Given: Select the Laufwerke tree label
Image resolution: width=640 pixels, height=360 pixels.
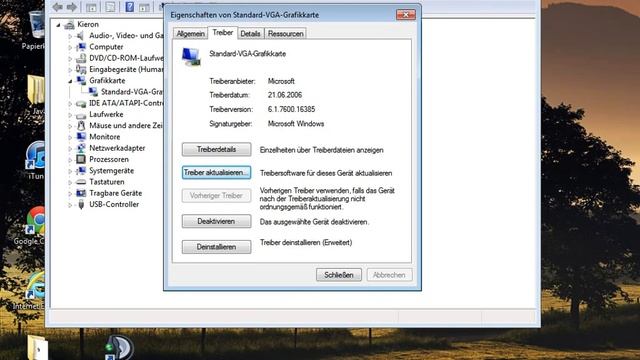Looking at the screenshot, I should click(106, 114).
